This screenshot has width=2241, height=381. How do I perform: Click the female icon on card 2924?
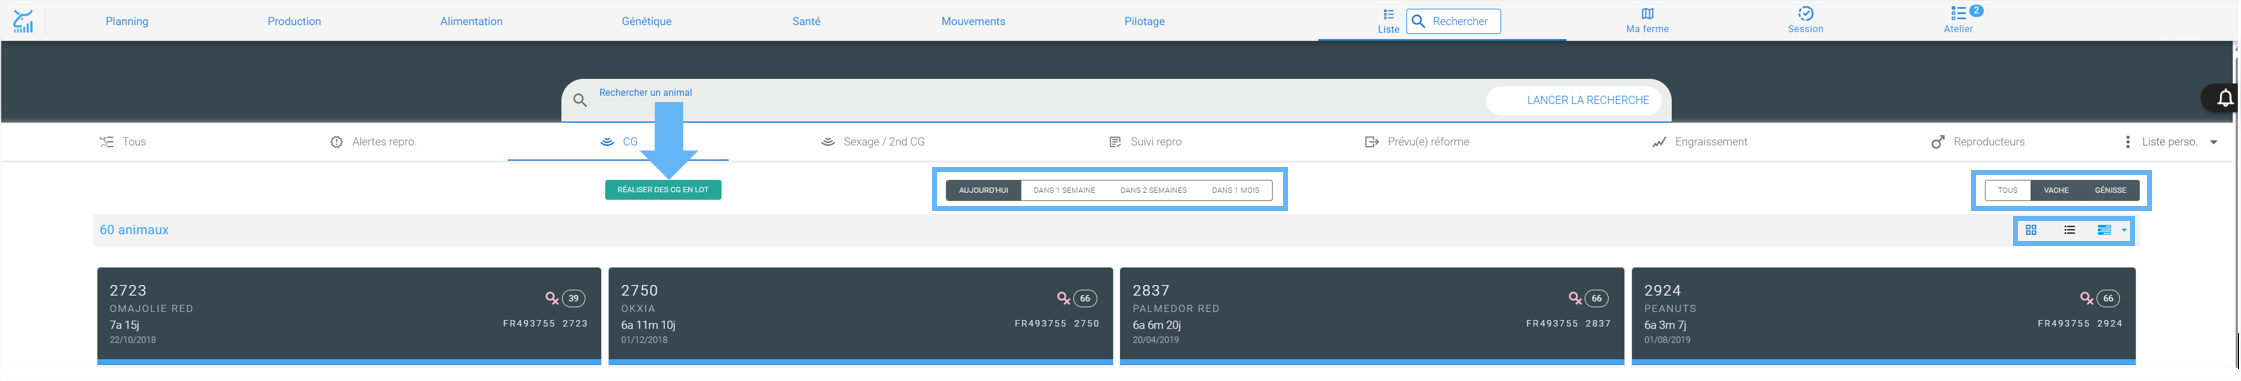[2086, 298]
